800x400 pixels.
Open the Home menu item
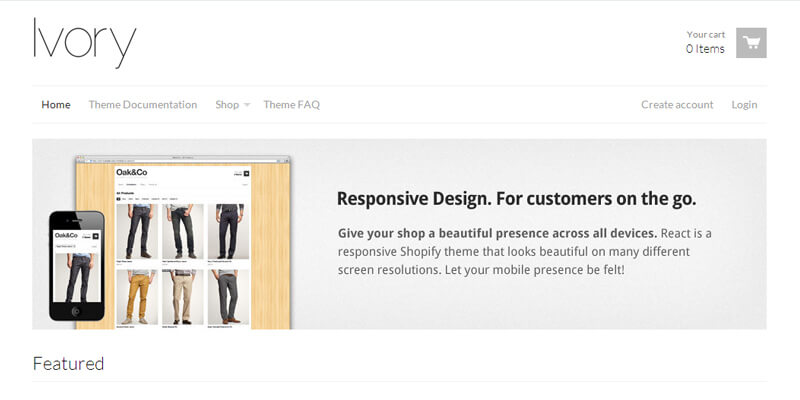pos(56,104)
